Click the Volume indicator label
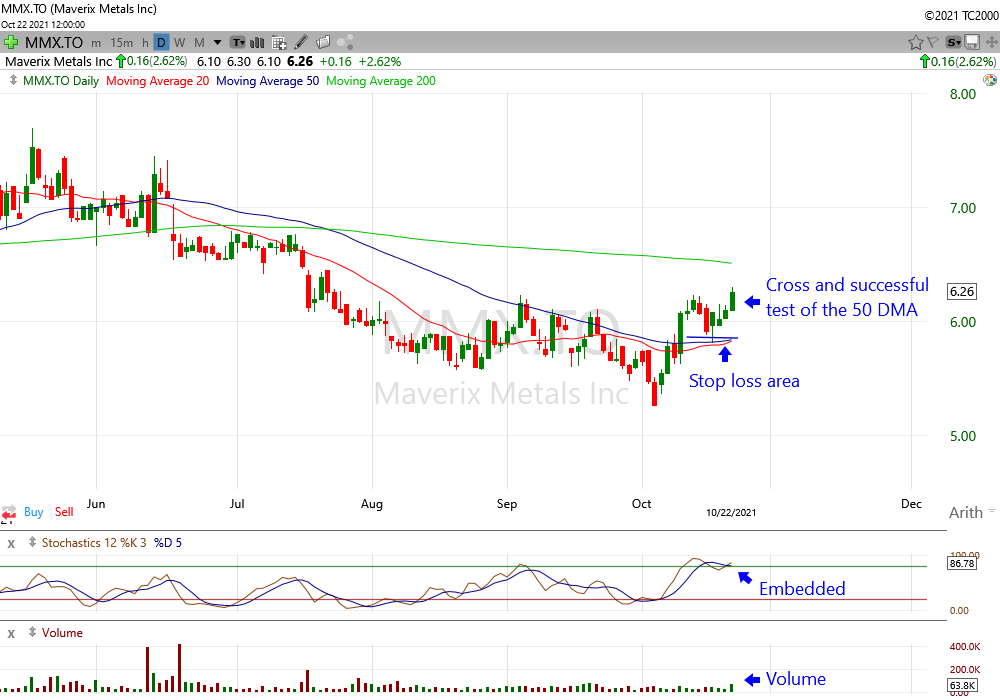This screenshot has height=700, width=1000. point(62,632)
